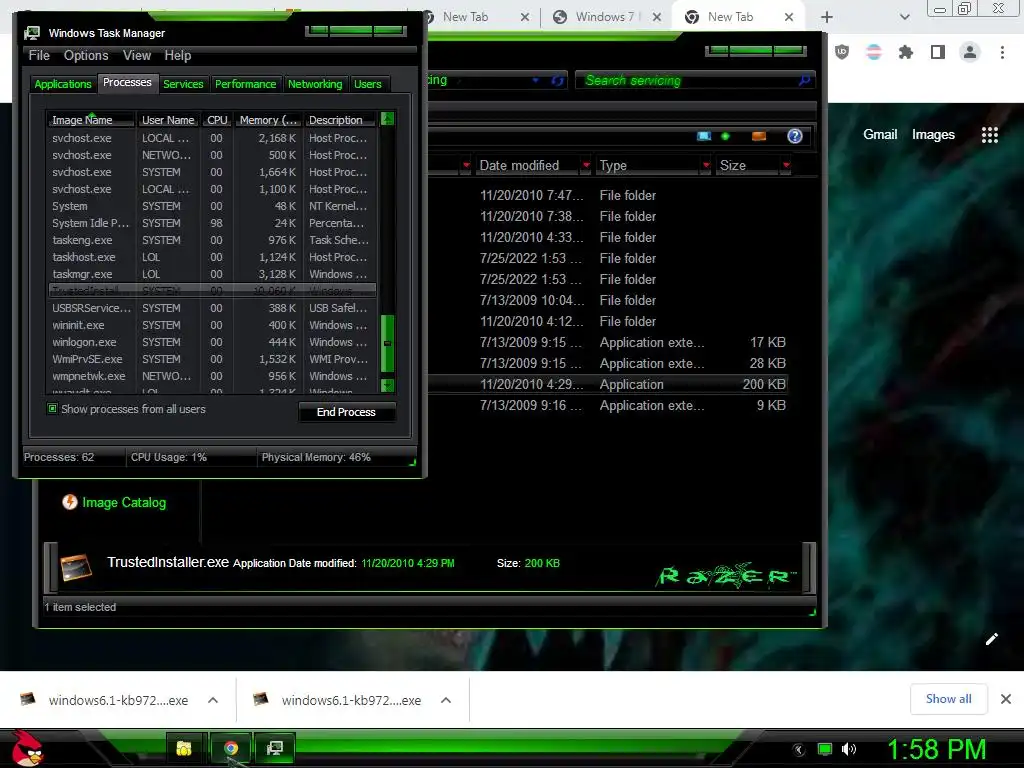Select the file row sized 9 KB
Image resolution: width=1024 pixels, height=768 pixels.
607,406
